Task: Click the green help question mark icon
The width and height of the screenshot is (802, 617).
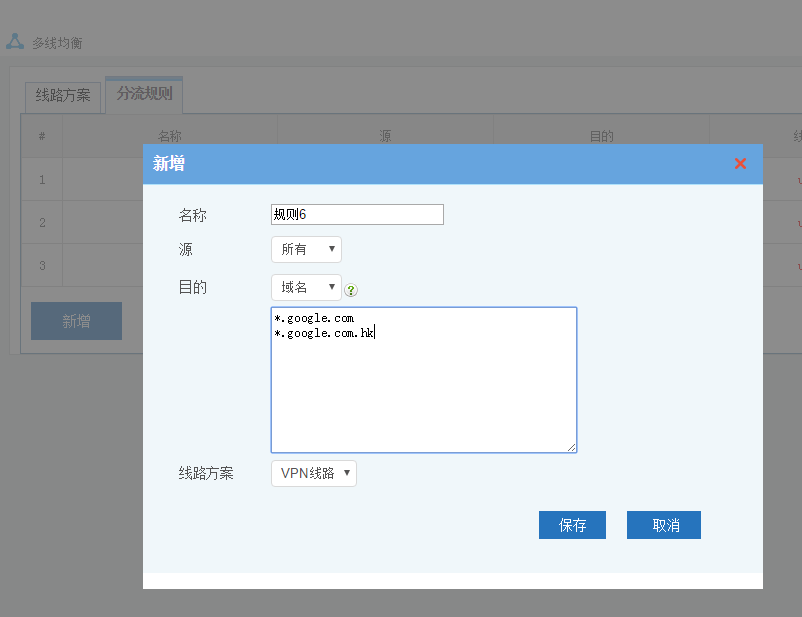Action: [x=351, y=290]
